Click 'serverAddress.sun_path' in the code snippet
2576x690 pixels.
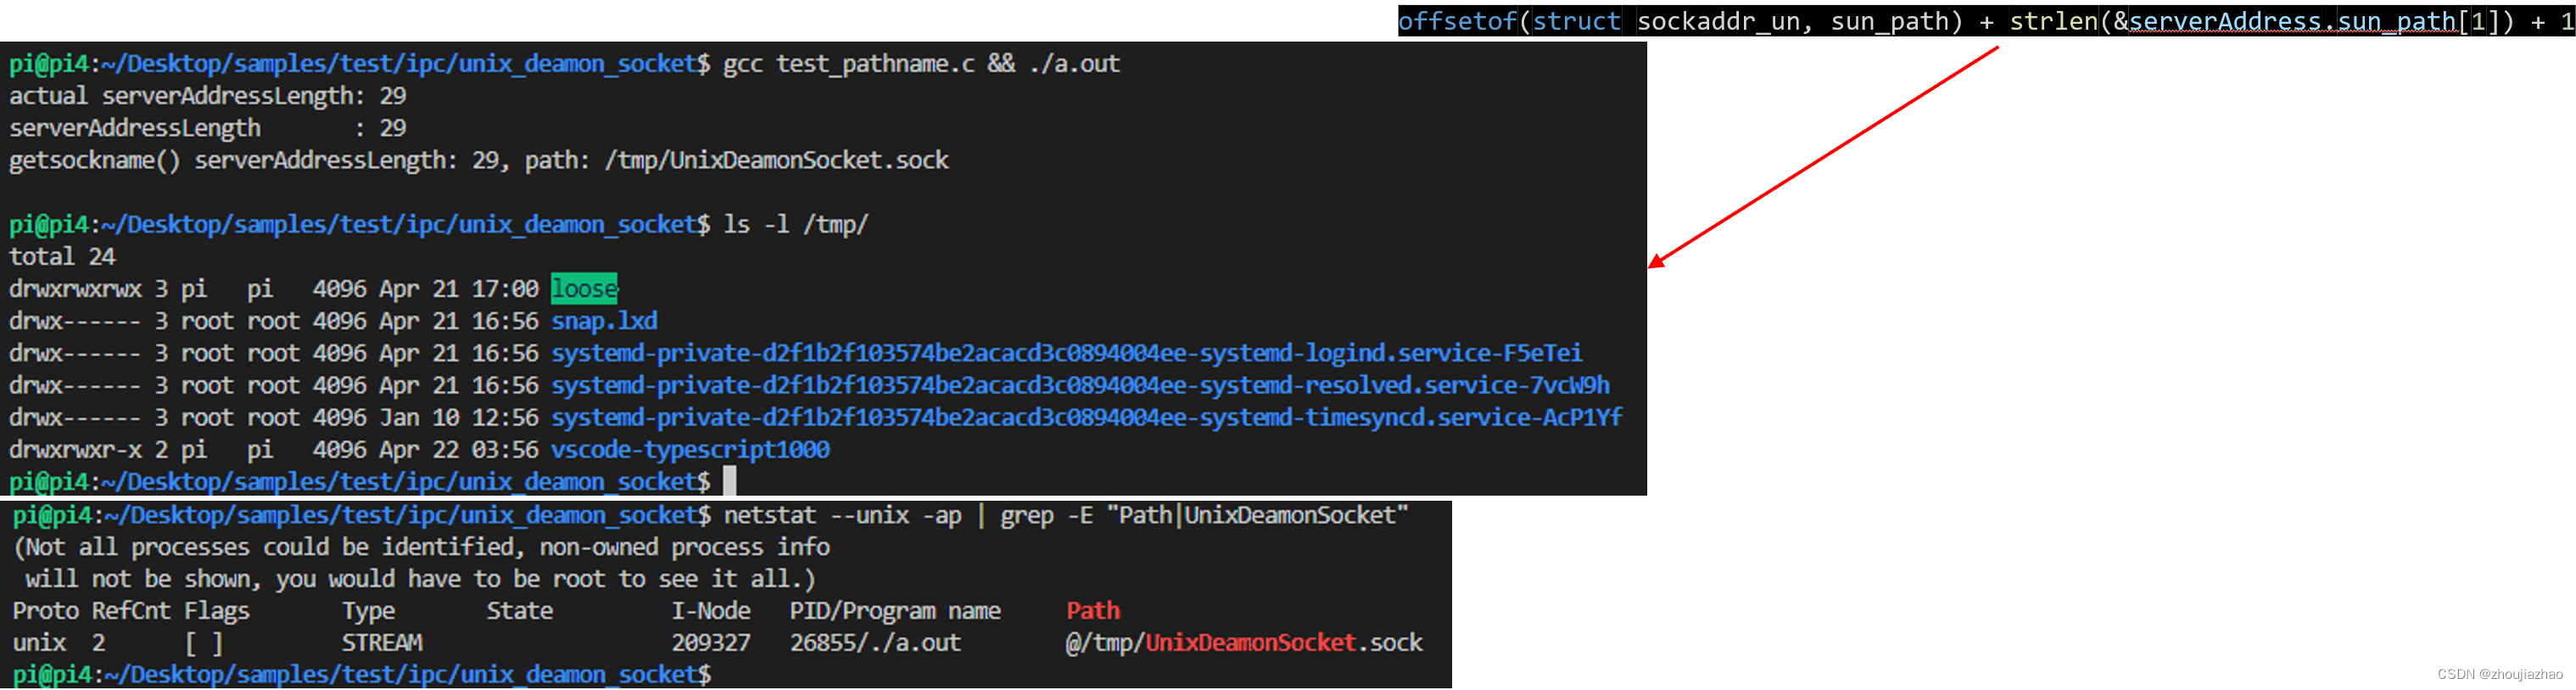point(2292,21)
